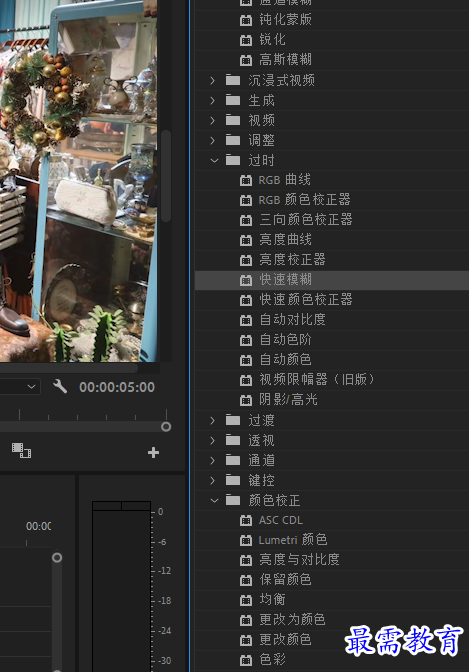Open the button editor plus icon
Image resolution: width=469 pixels, height=672 pixels.
point(153,453)
